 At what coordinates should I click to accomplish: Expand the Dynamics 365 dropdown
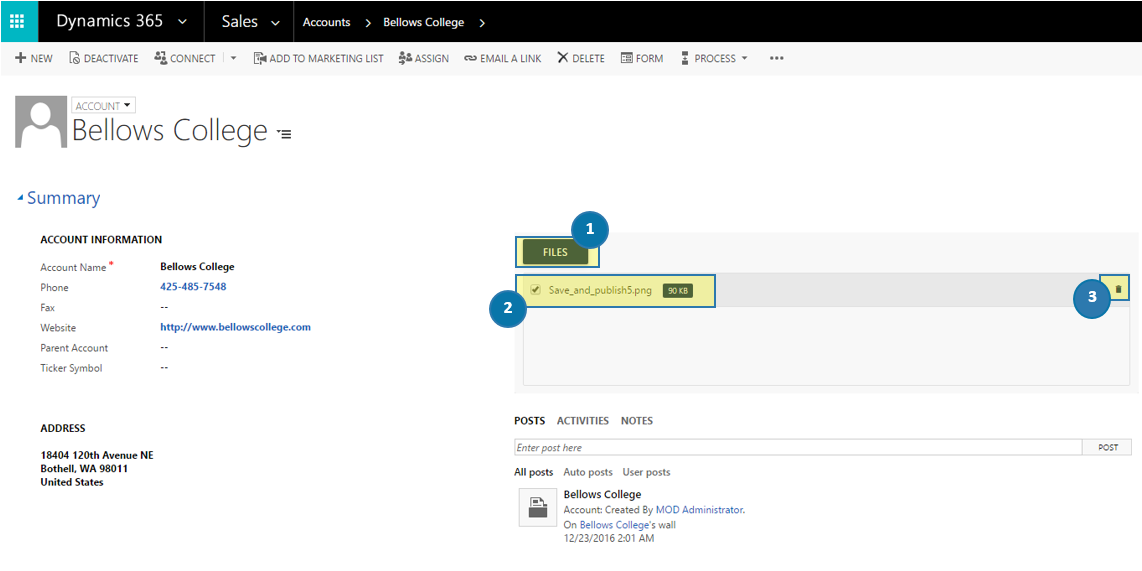(x=181, y=22)
